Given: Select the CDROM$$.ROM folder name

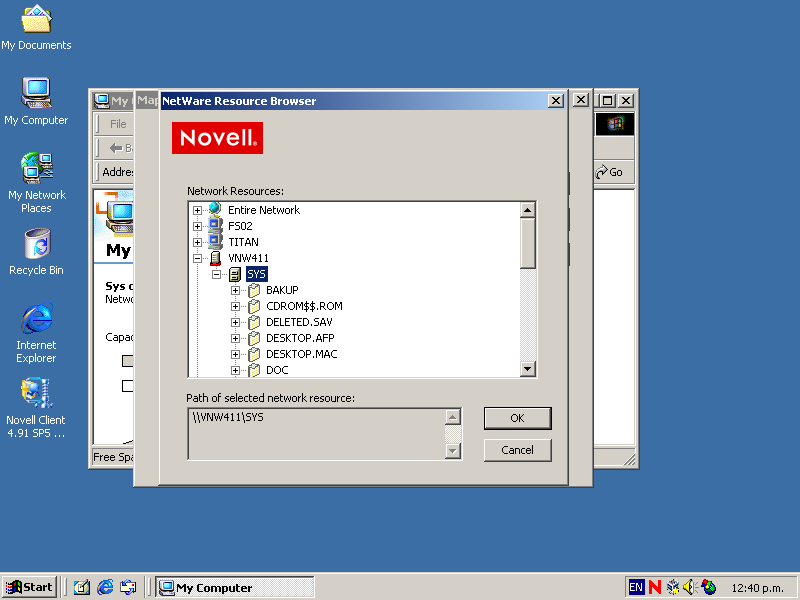Looking at the screenshot, I should [304, 306].
